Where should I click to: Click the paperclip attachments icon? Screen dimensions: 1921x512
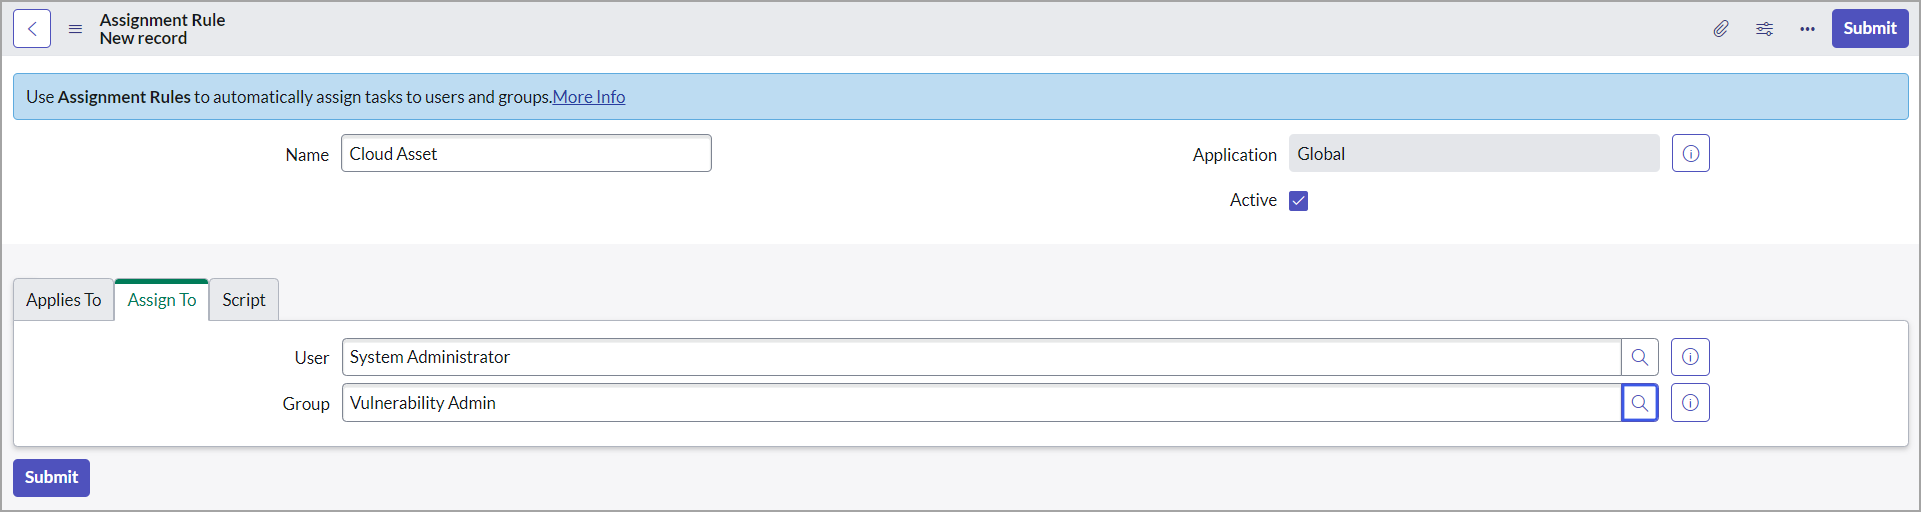click(1721, 29)
